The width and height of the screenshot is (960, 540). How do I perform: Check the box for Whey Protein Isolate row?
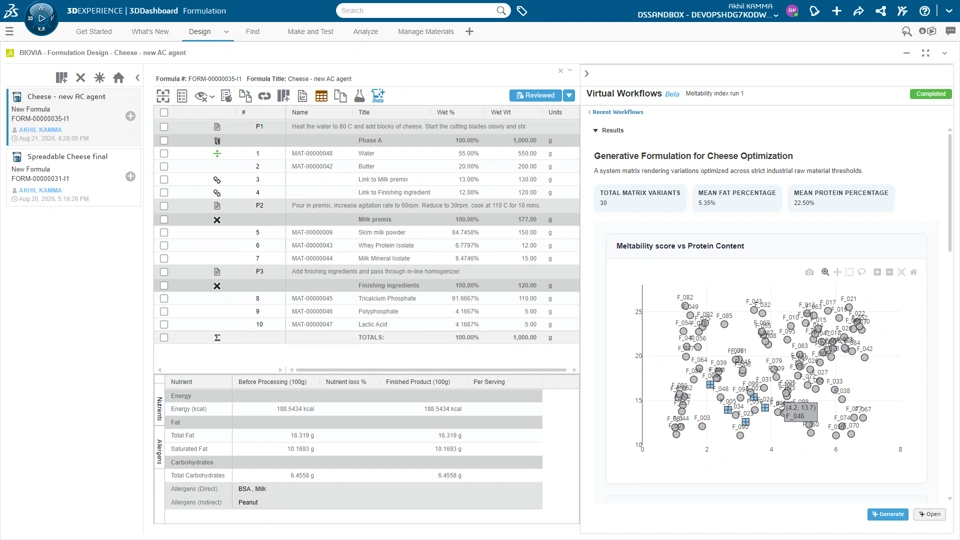point(164,246)
